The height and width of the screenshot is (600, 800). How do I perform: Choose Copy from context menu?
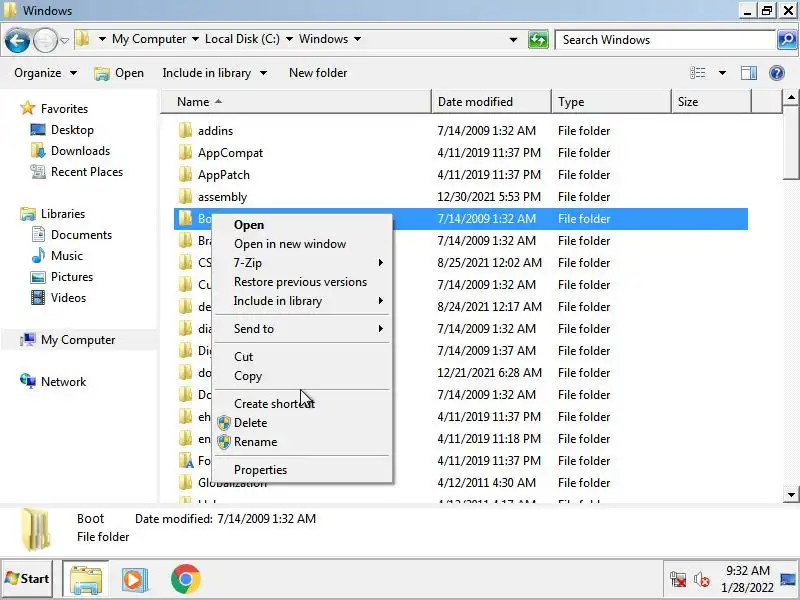click(303, 376)
